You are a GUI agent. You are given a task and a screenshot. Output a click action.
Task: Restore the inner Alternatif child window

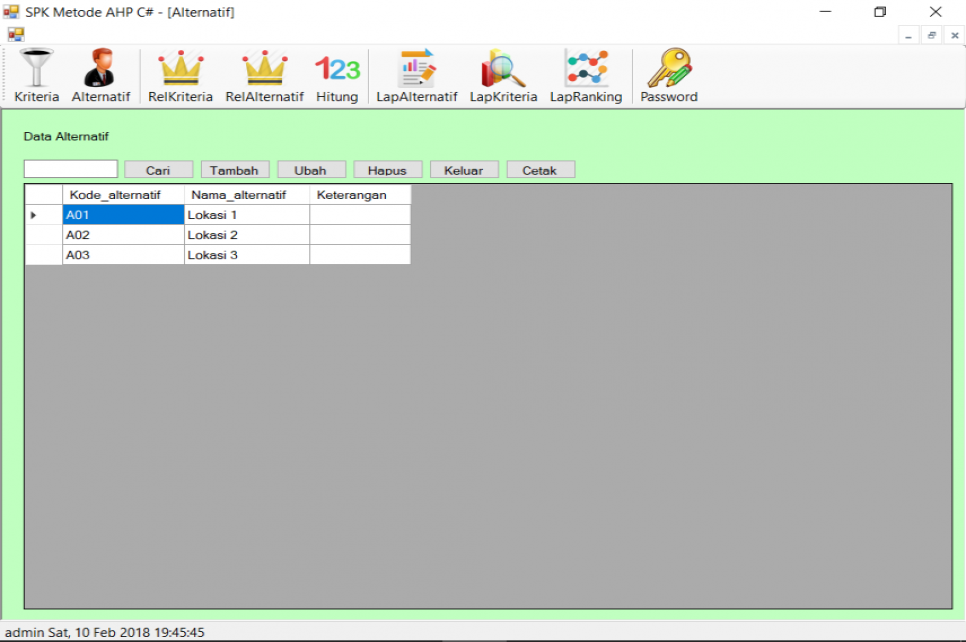(932, 36)
